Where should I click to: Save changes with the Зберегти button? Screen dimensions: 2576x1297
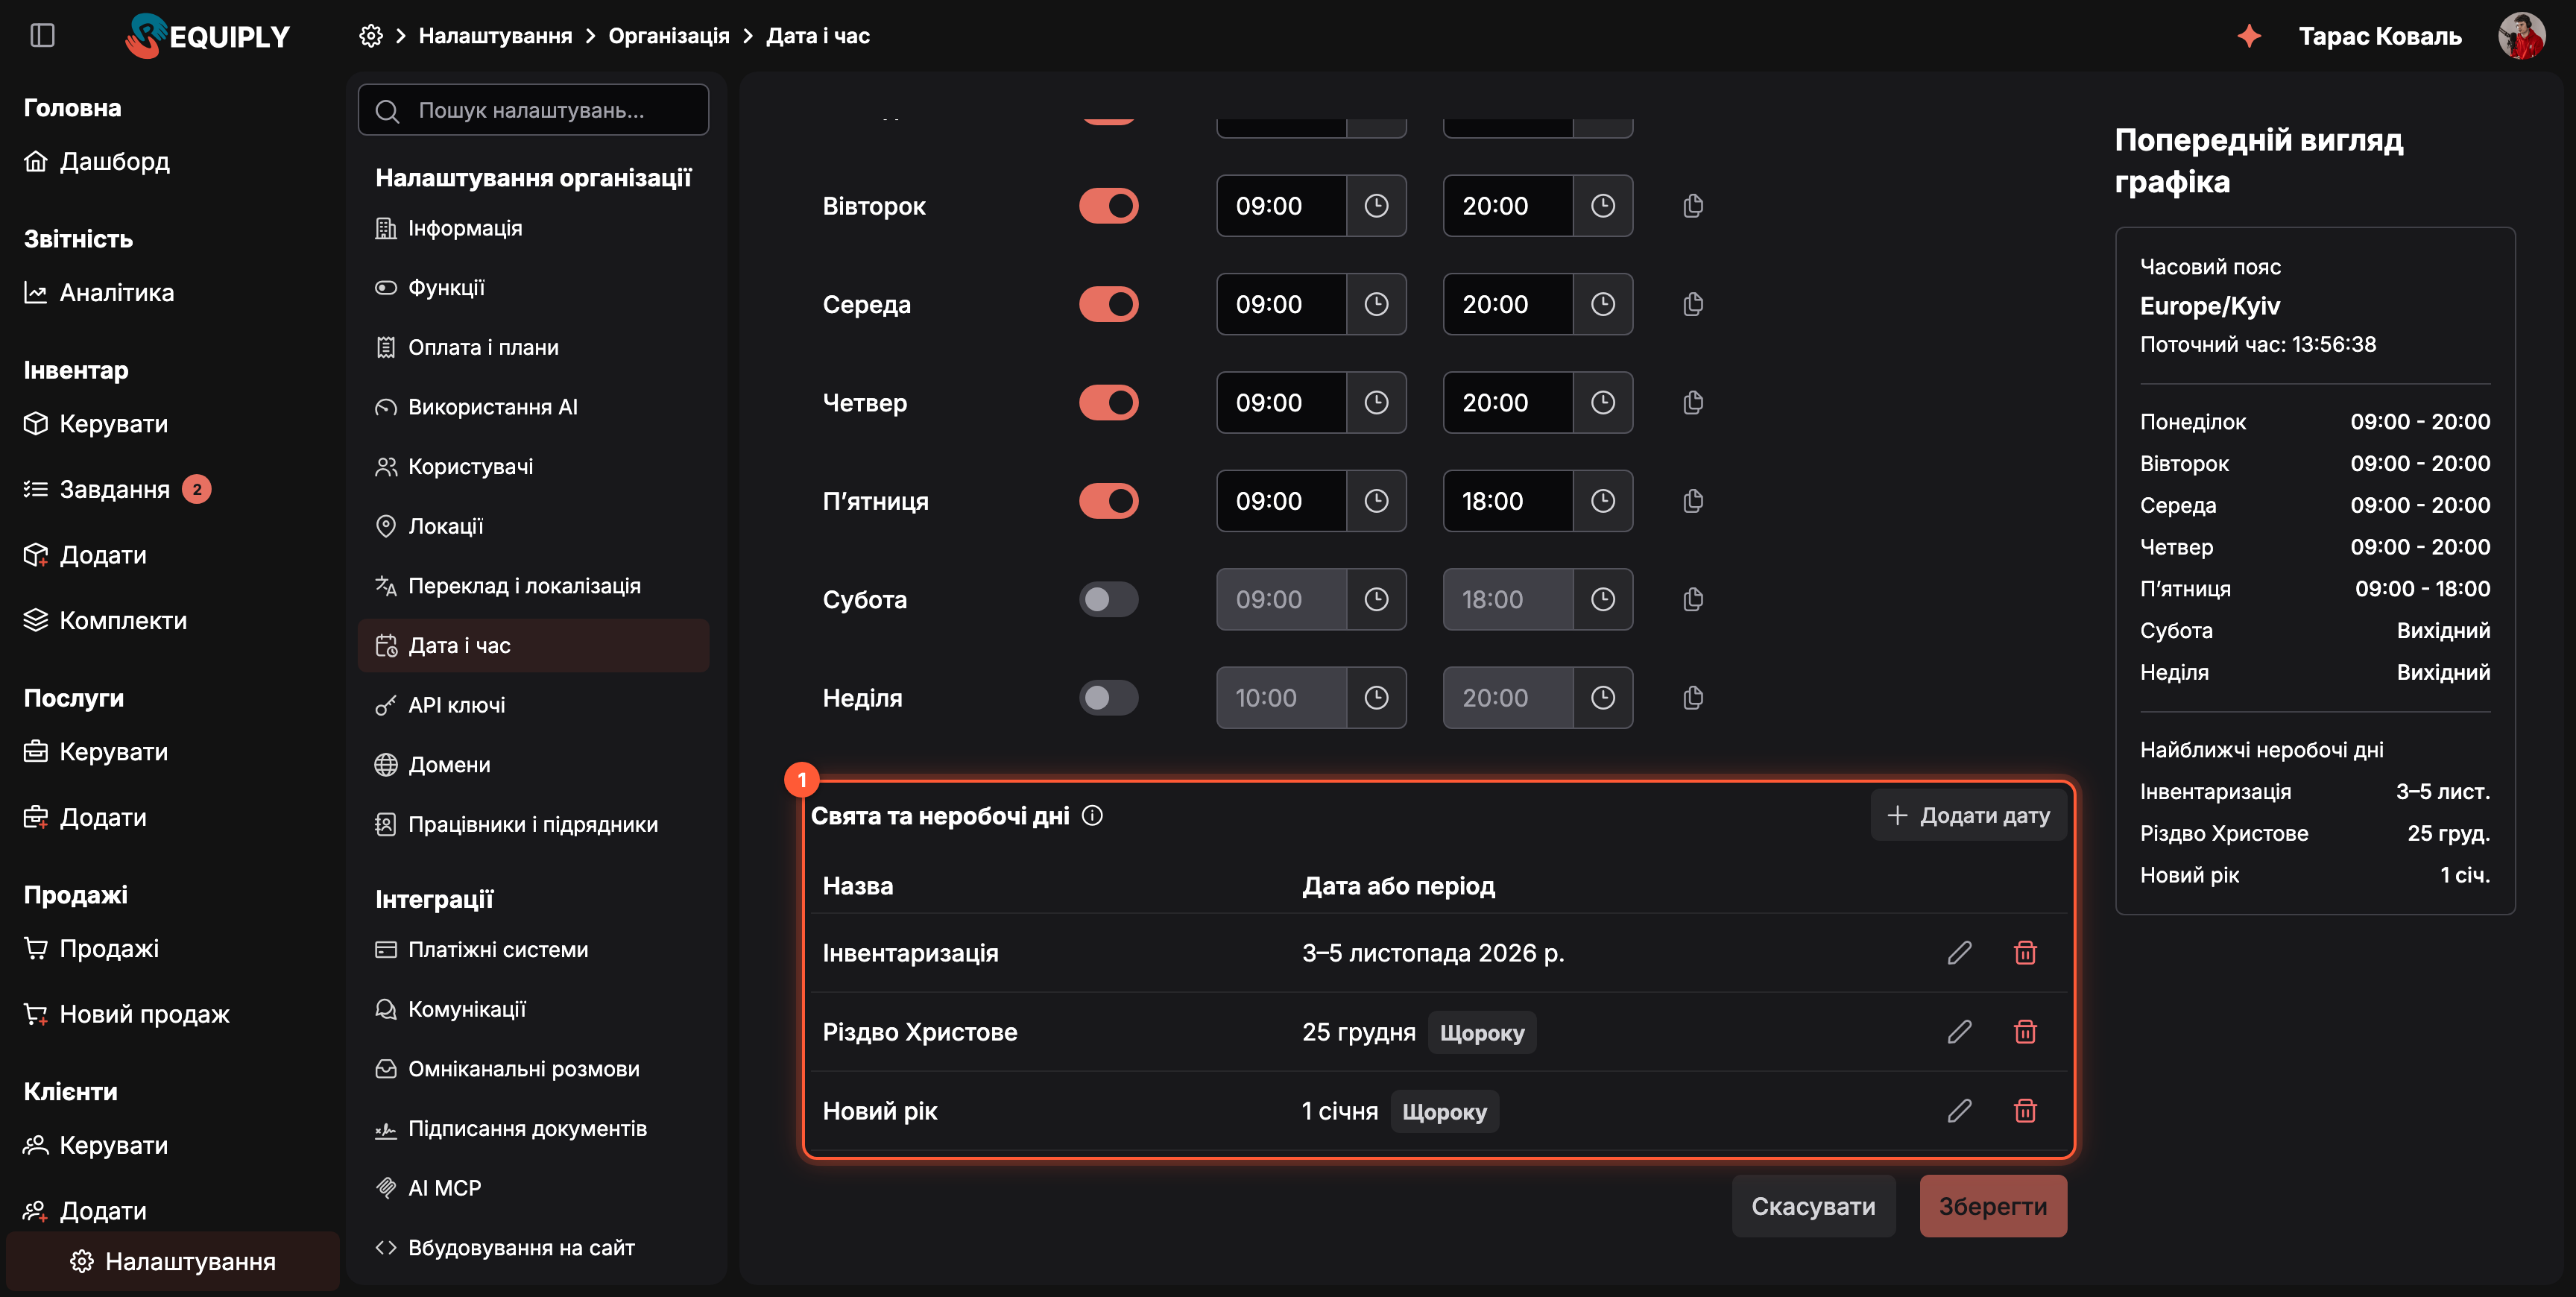(1992, 1206)
